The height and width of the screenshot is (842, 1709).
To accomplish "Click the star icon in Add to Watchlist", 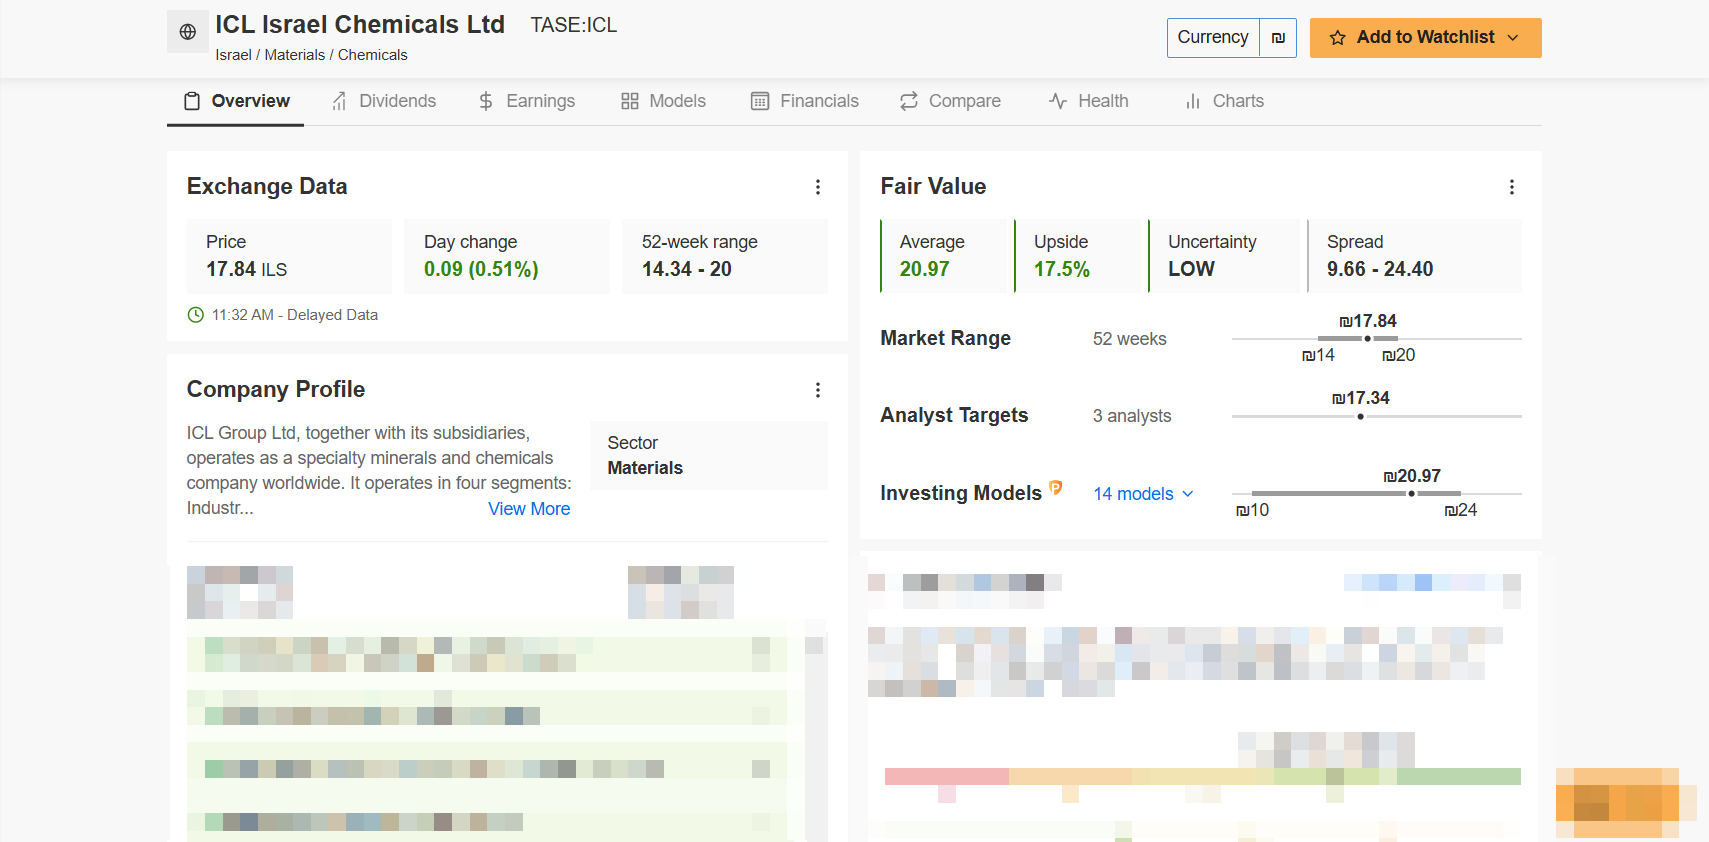I will pyautogui.click(x=1337, y=38).
